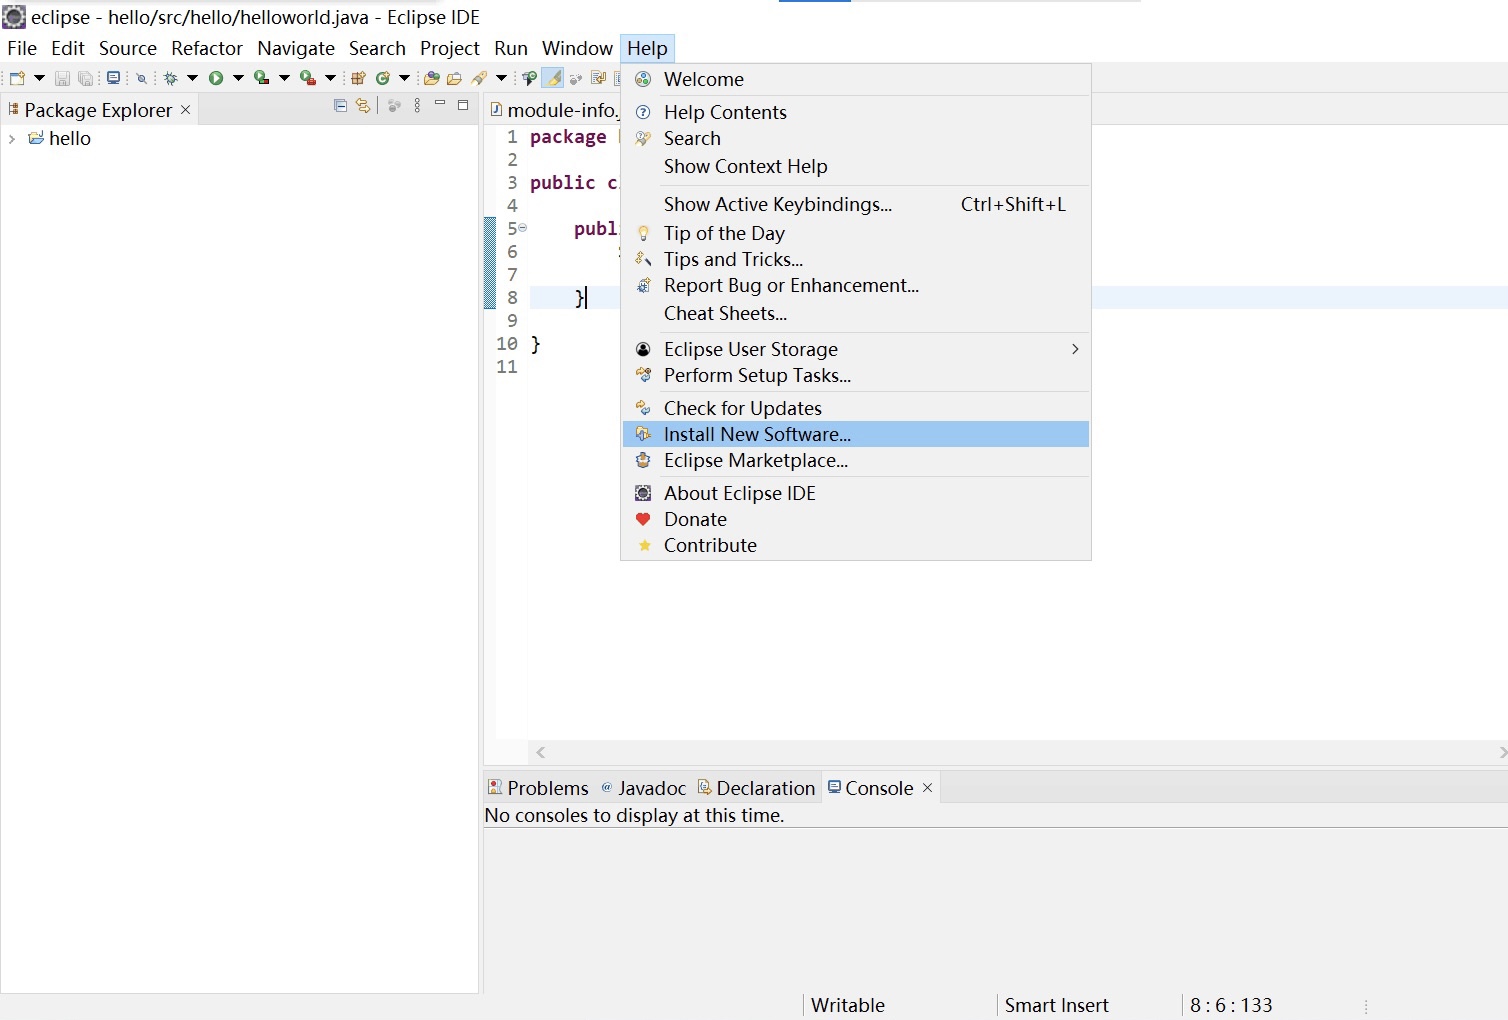Click the Open Type toolbar icon
The image size is (1508, 1020).
tap(431, 78)
